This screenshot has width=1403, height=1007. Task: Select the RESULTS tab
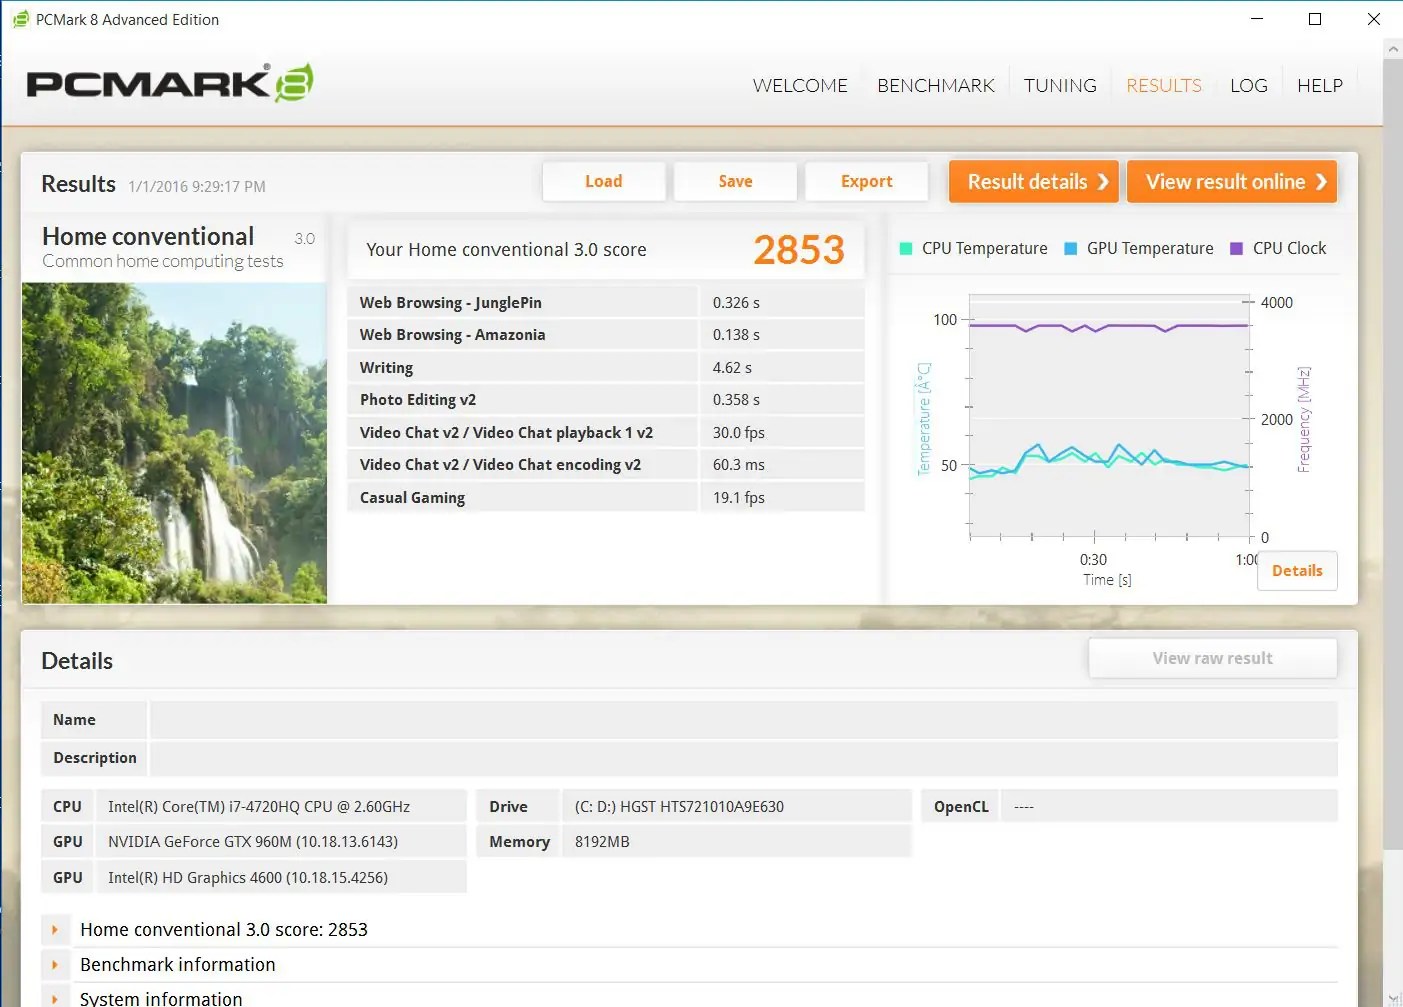coord(1164,86)
